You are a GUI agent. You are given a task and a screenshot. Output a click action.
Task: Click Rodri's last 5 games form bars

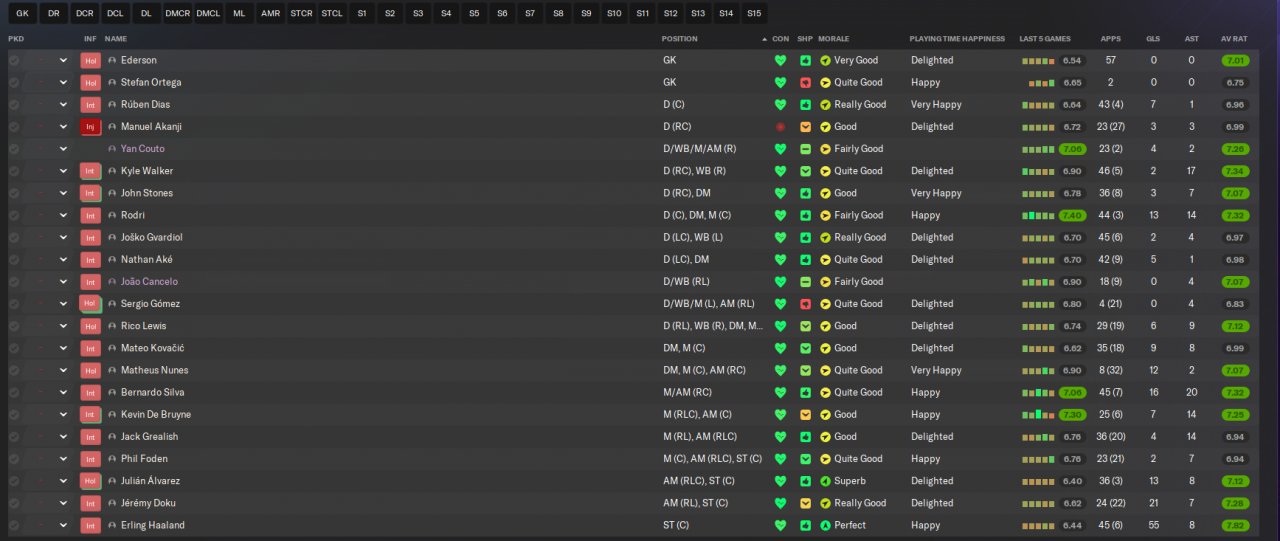(x=1038, y=215)
